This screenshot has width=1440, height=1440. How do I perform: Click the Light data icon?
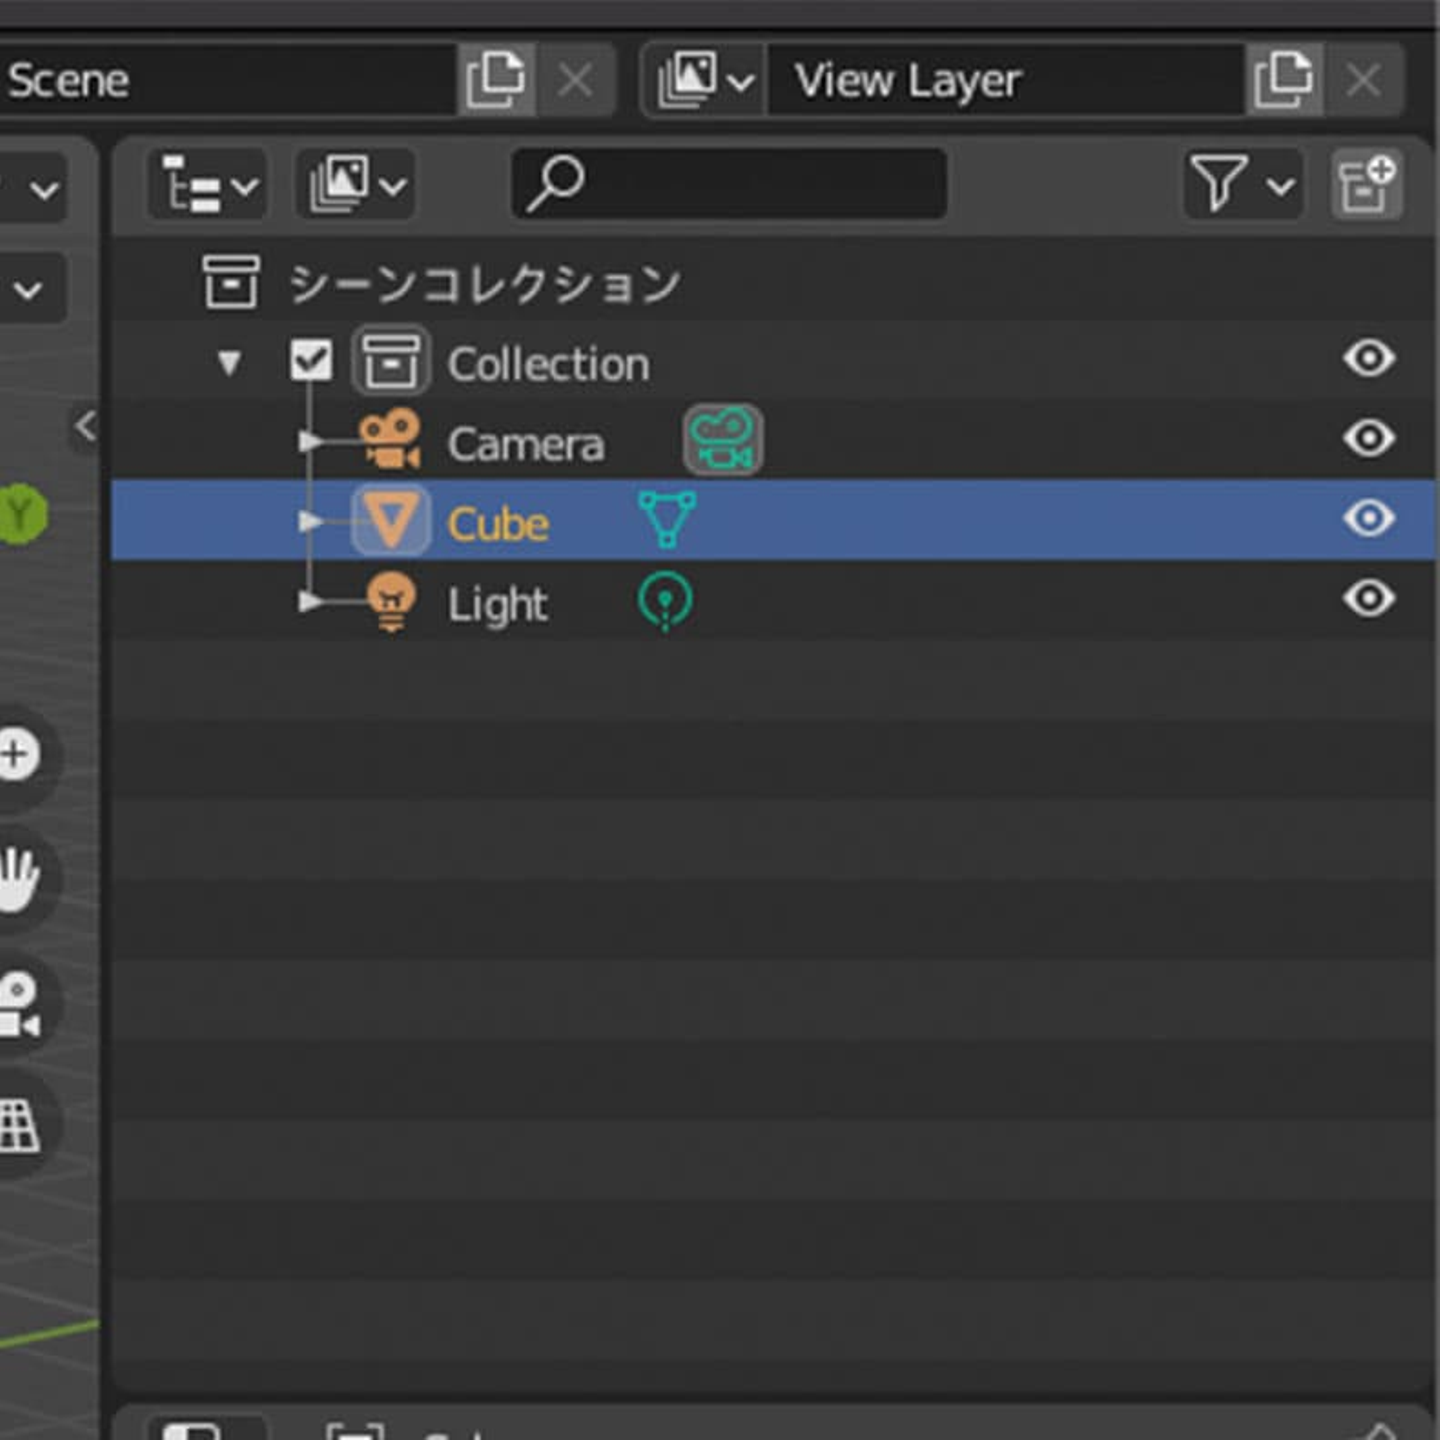[665, 601]
